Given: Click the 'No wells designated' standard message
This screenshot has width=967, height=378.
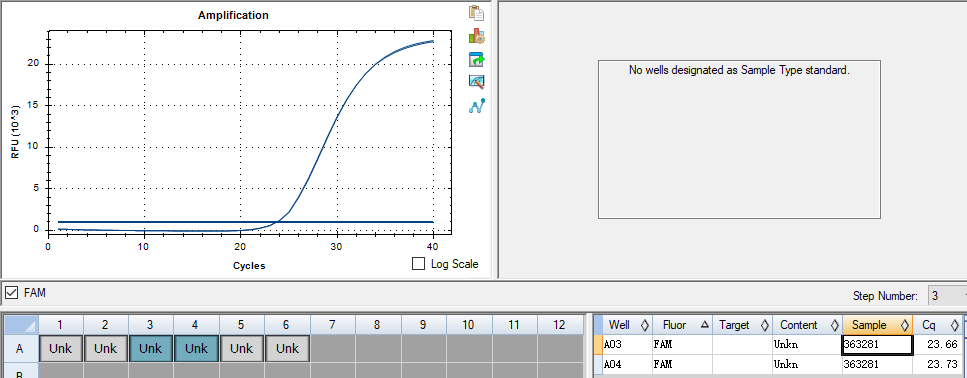Looking at the screenshot, I should (739, 70).
